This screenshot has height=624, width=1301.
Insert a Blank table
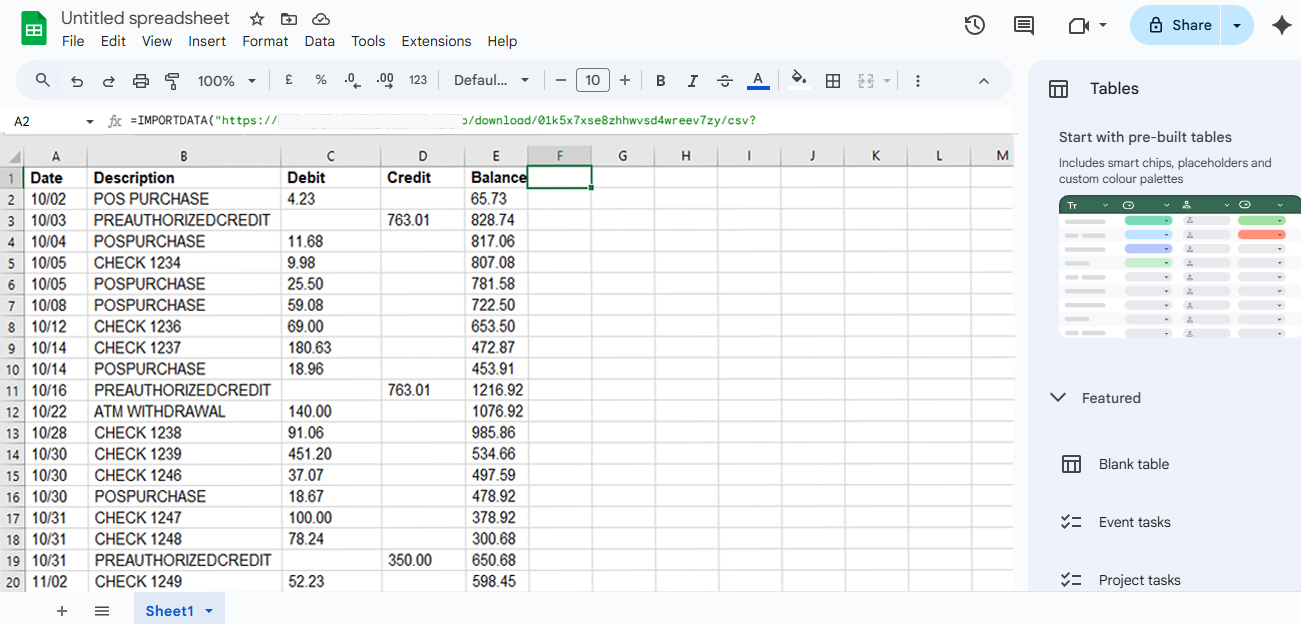tap(1134, 464)
